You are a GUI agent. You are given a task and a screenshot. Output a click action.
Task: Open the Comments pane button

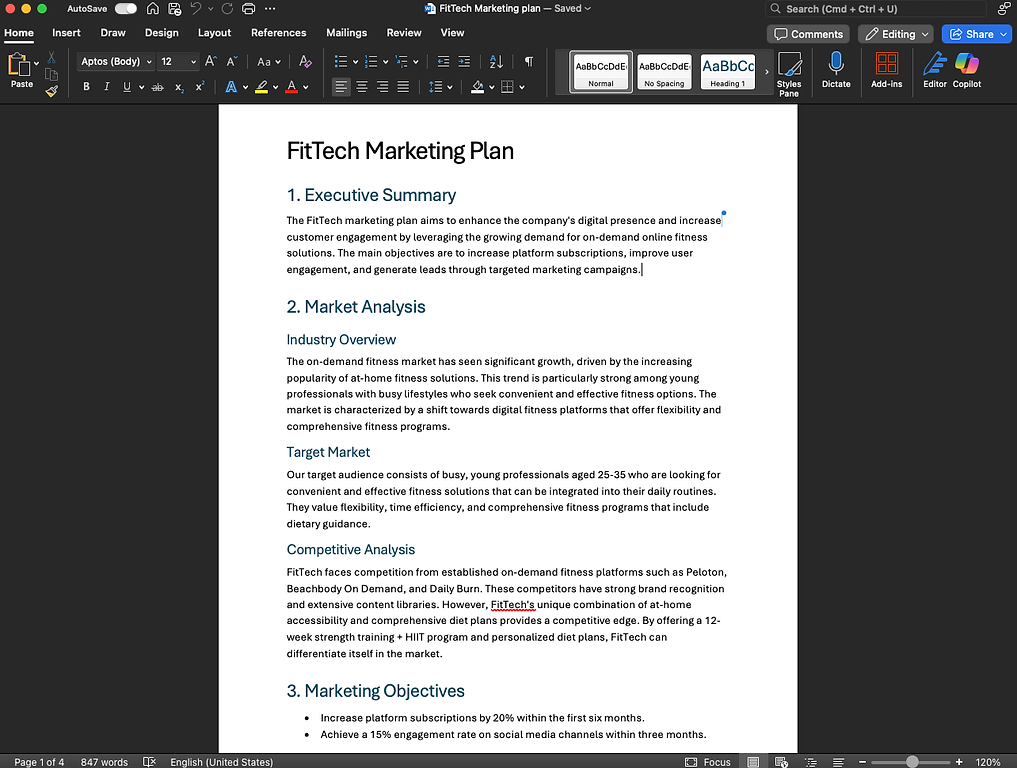pyautogui.click(x=808, y=34)
